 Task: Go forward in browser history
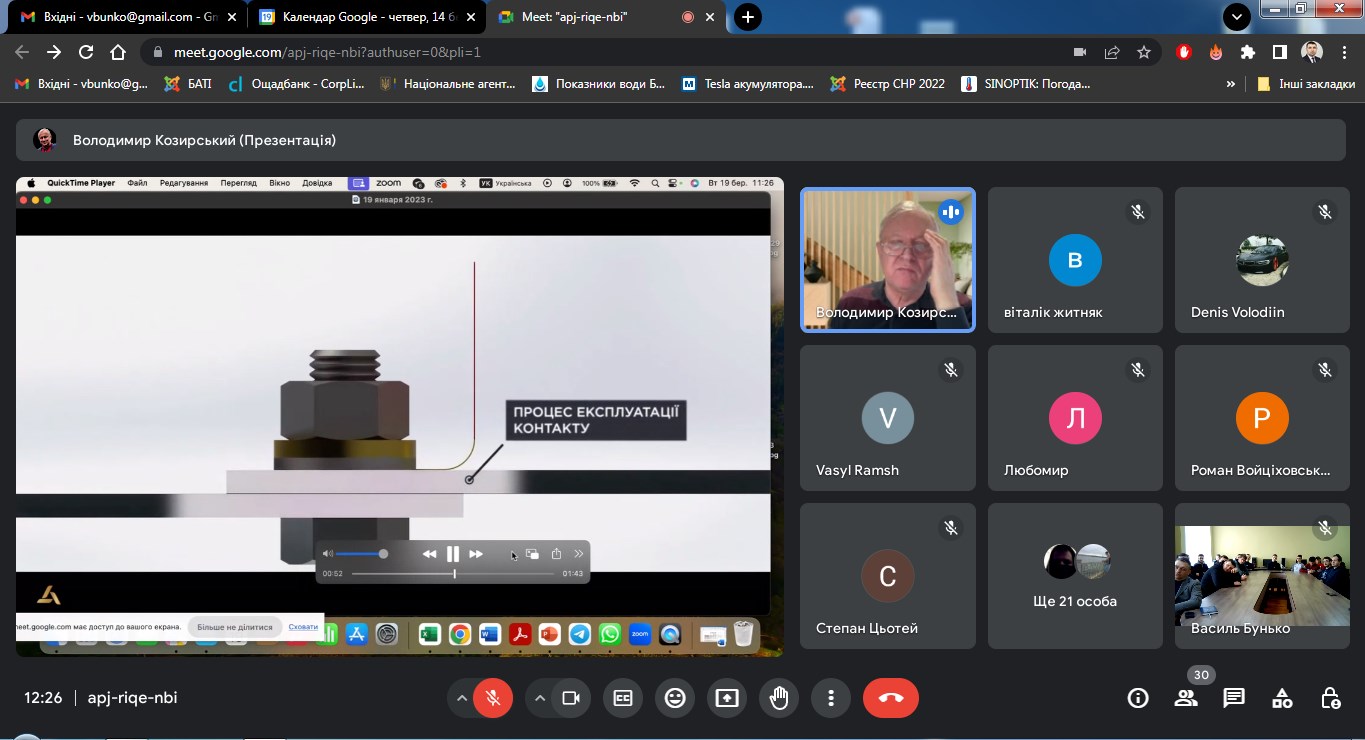[54, 52]
